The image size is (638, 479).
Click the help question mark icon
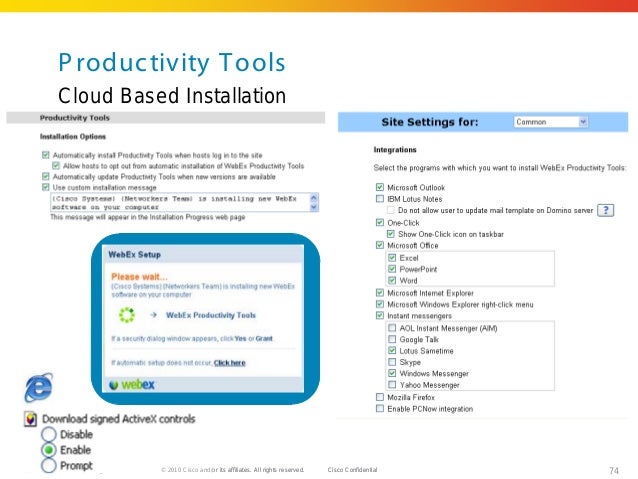pyautogui.click(x=605, y=210)
